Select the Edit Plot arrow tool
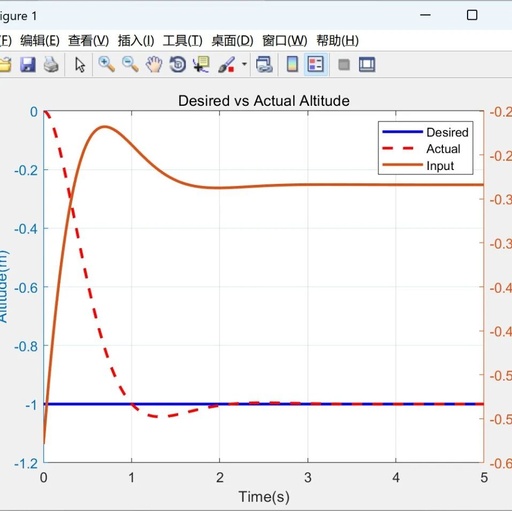 click(80, 65)
